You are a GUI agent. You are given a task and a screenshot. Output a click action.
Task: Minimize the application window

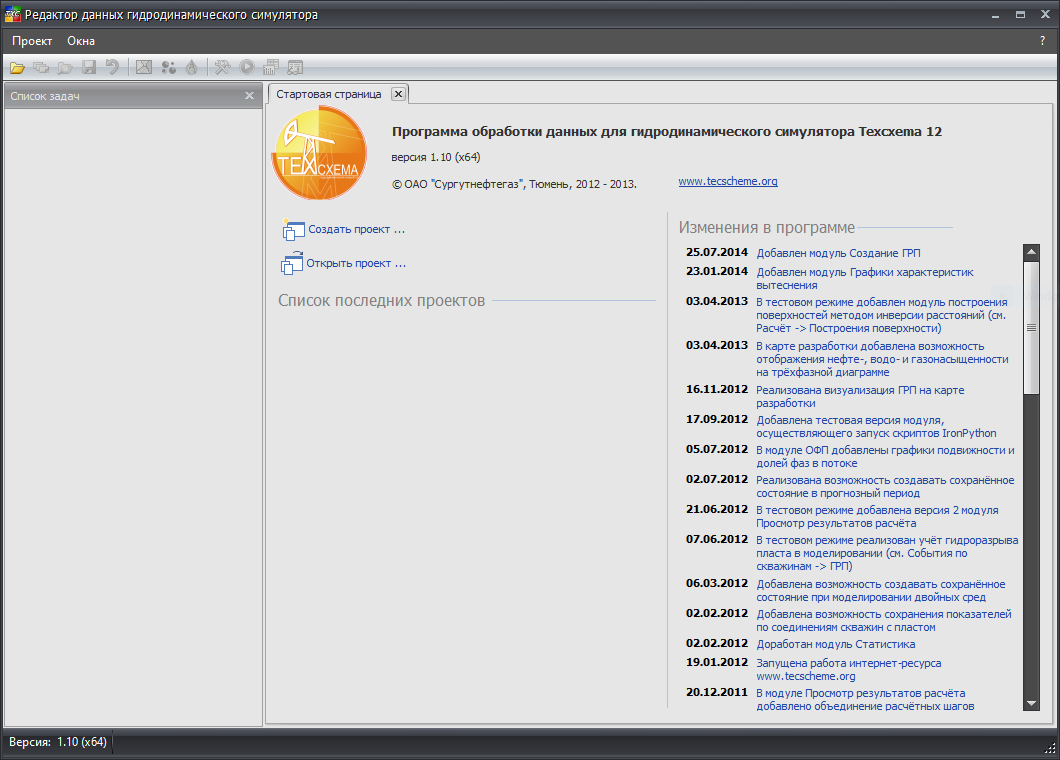(x=995, y=15)
